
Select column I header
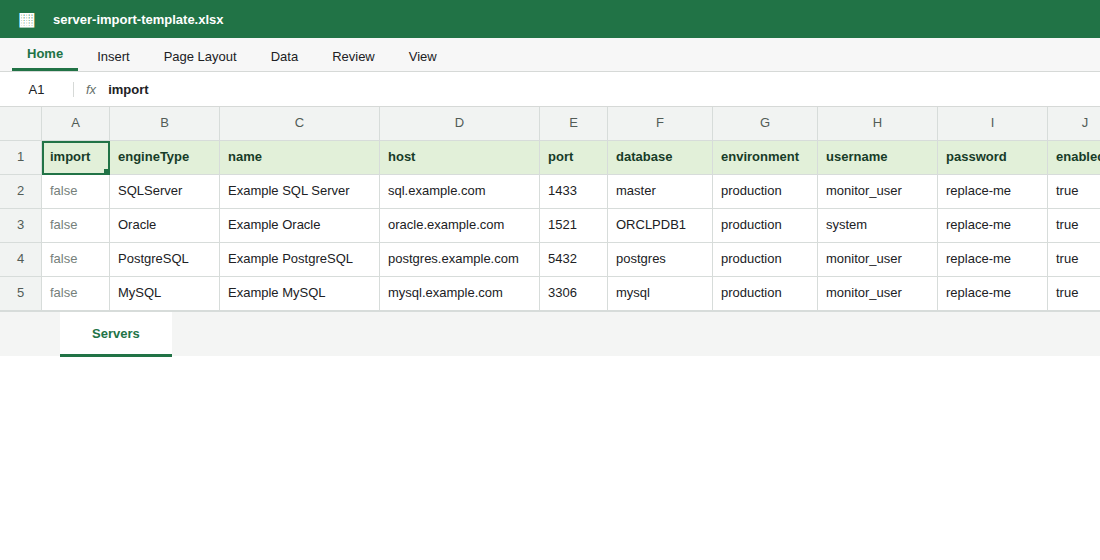992,124
